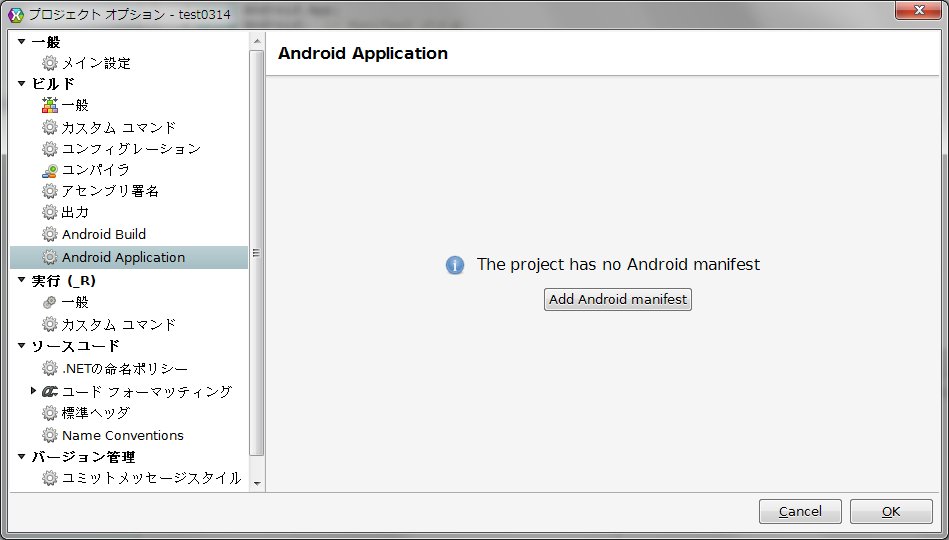
Task: Select Name Conventions text row
Action: coord(122,435)
